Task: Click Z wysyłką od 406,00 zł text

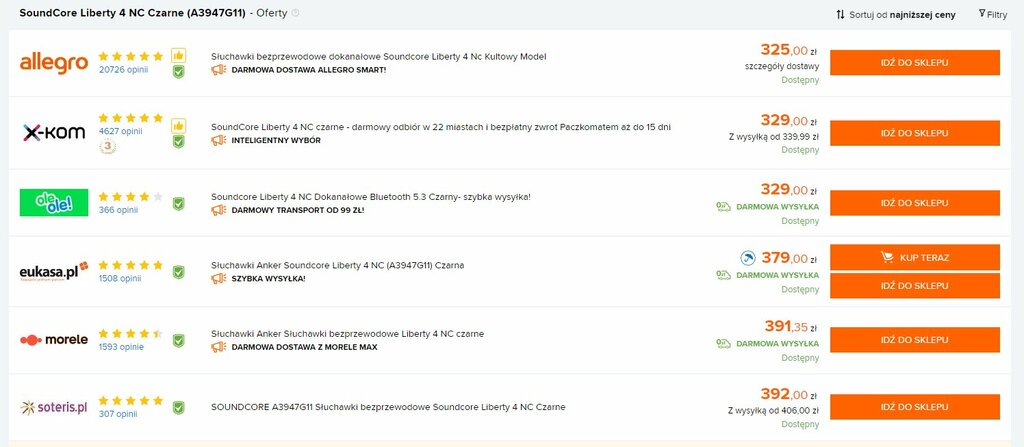Action: pos(774,410)
